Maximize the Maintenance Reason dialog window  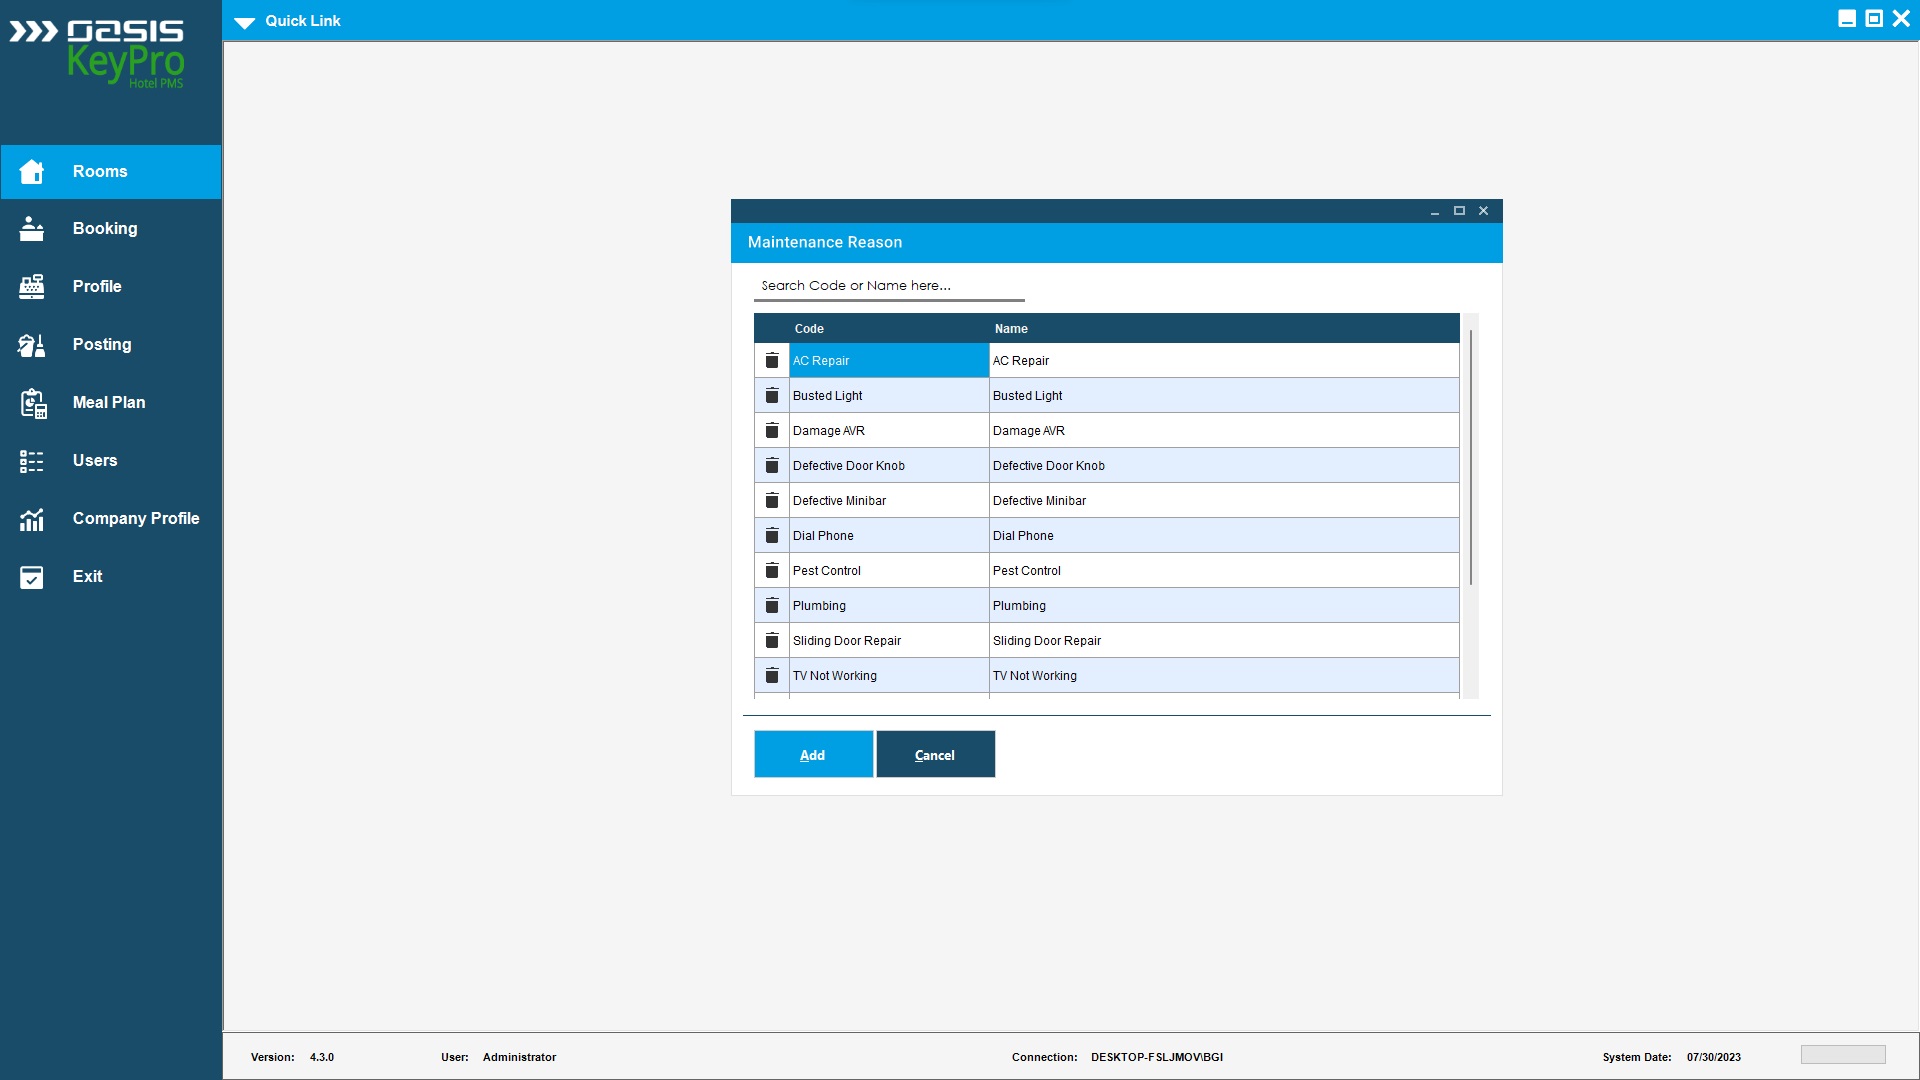(x=1459, y=211)
